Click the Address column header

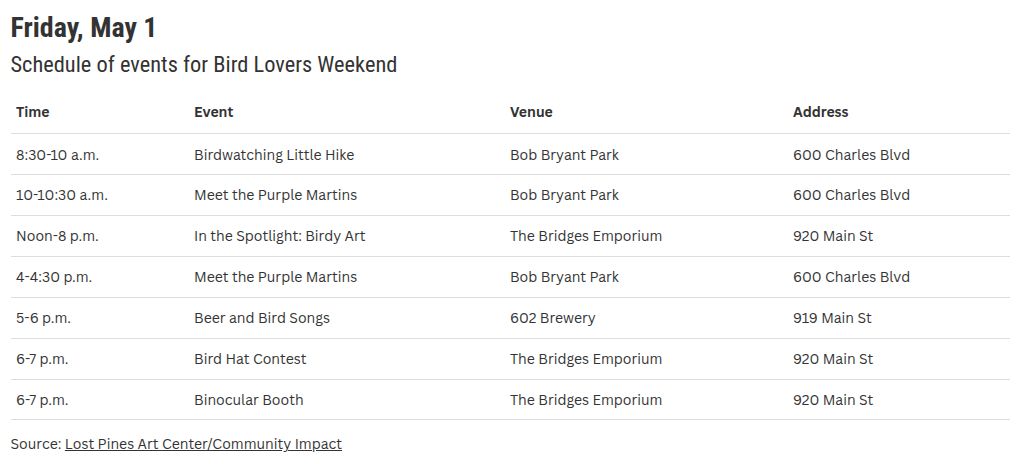click(820, 112)
